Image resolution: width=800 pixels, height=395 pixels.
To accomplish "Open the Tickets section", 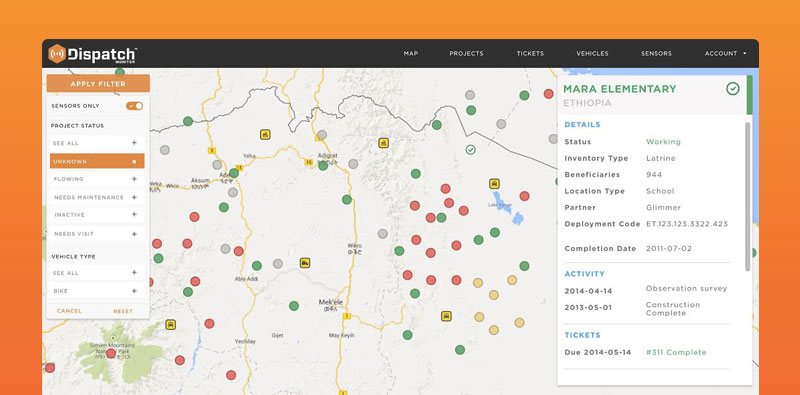I will pos(530,54).
